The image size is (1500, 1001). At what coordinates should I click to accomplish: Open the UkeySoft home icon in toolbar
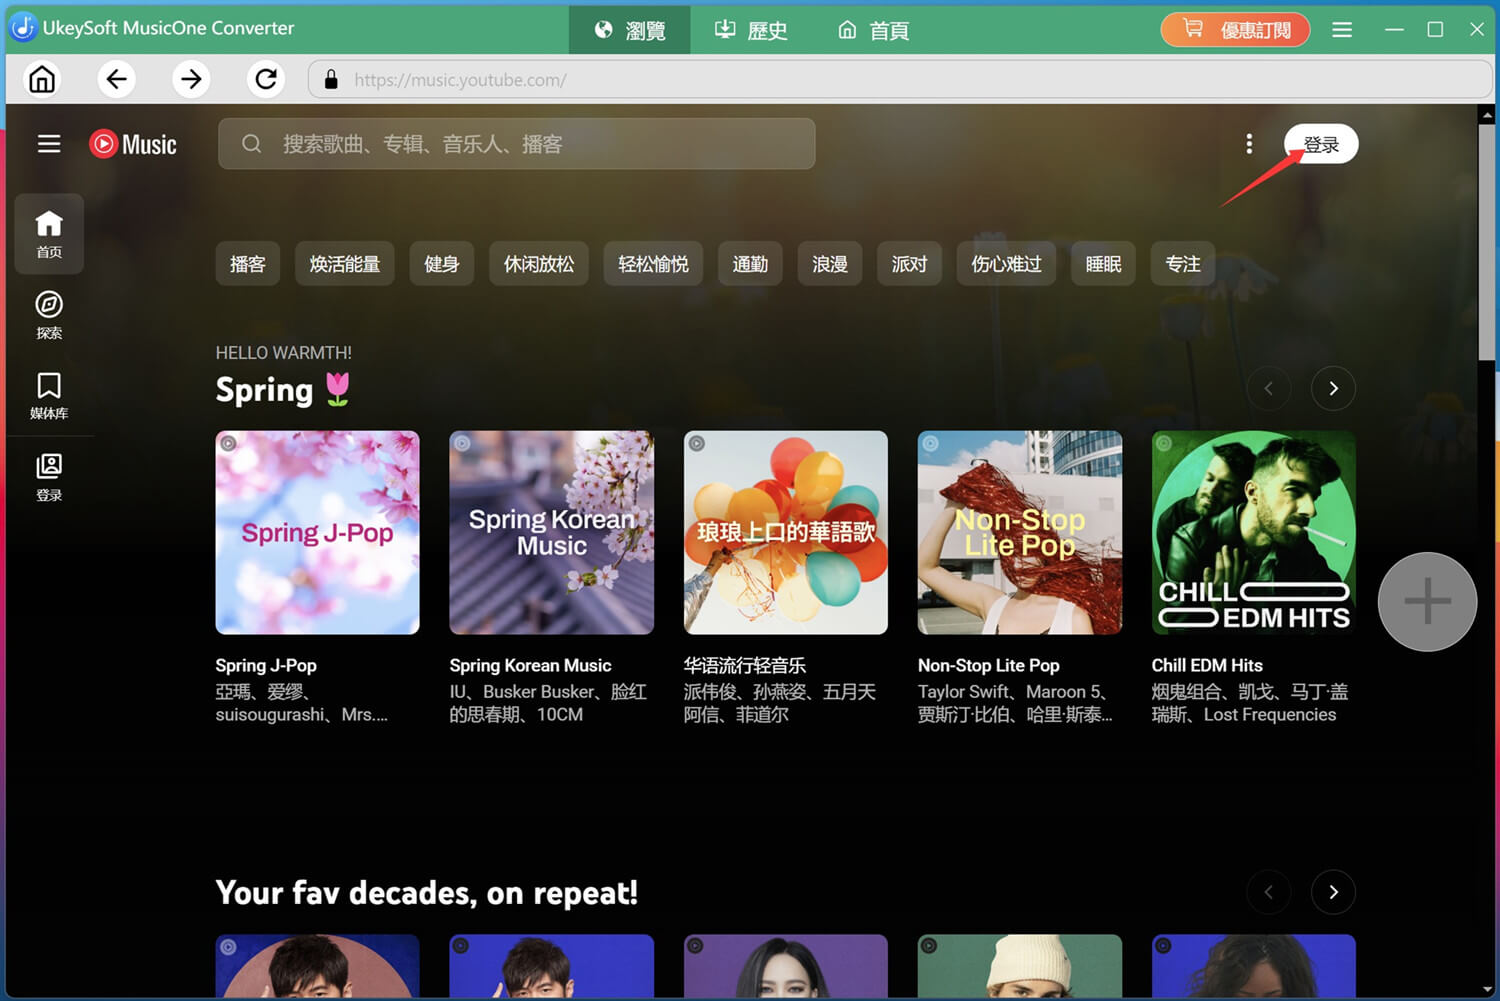click(x=41, y=79)
